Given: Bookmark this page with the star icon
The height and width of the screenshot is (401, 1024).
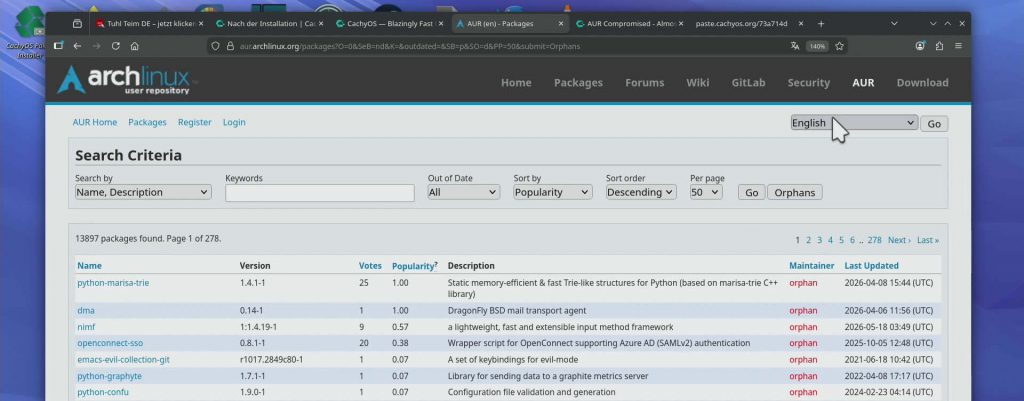Looking at the screenshot, I should (x=840, y=46).
